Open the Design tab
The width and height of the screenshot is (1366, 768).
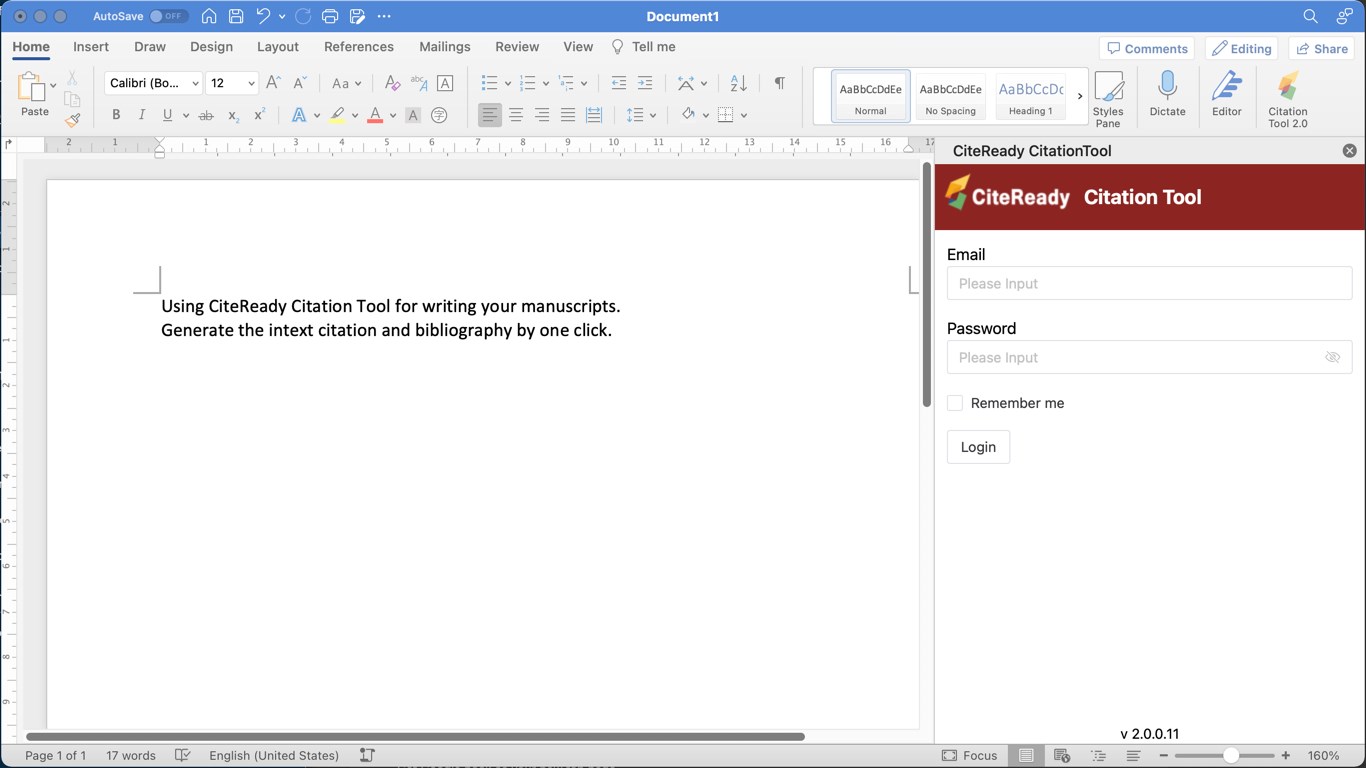coord(211,47)
